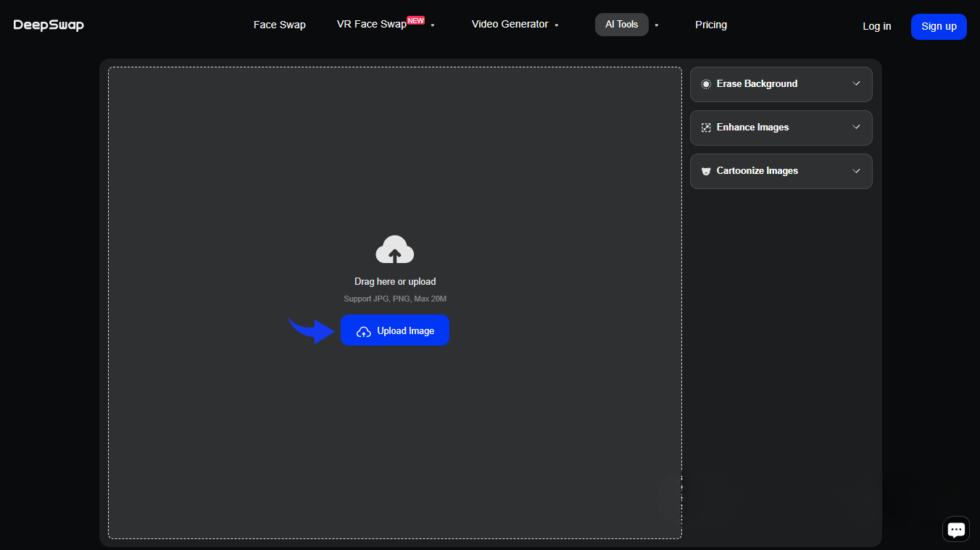Open the Pricing page
This screenshot has height=550, width=980.
click(711, 25)
